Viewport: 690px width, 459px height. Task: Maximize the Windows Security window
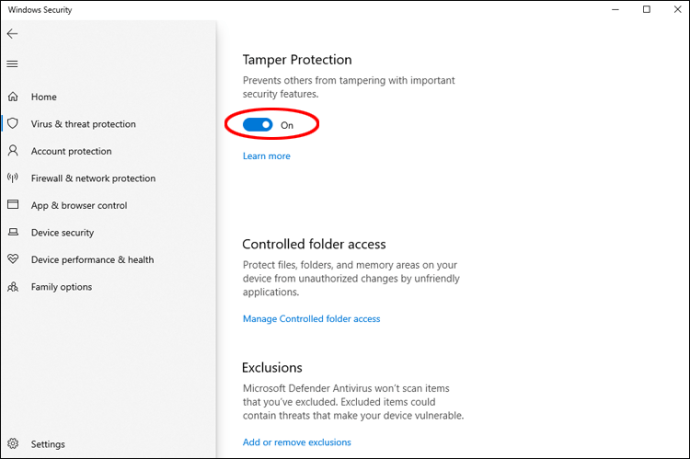(x=646, y=10)
